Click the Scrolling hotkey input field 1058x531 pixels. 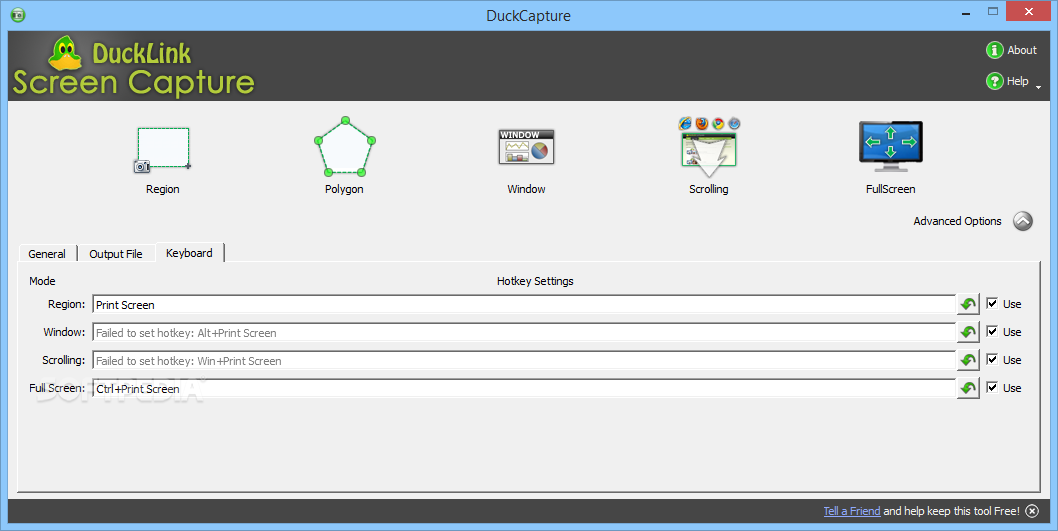point(524,360)
